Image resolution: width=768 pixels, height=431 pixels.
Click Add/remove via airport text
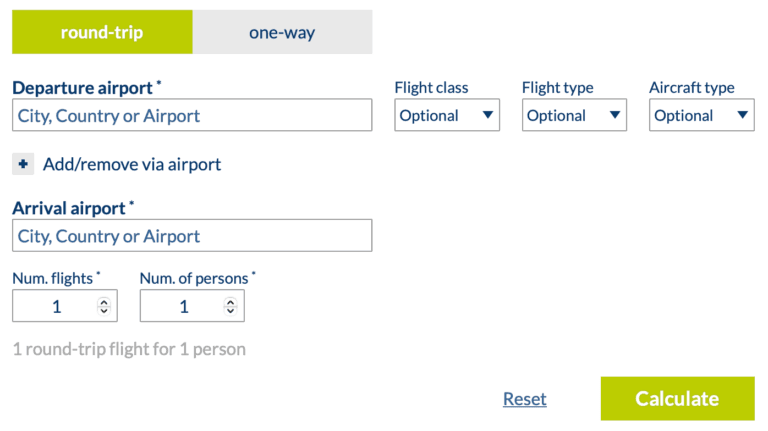pos(132,164)
